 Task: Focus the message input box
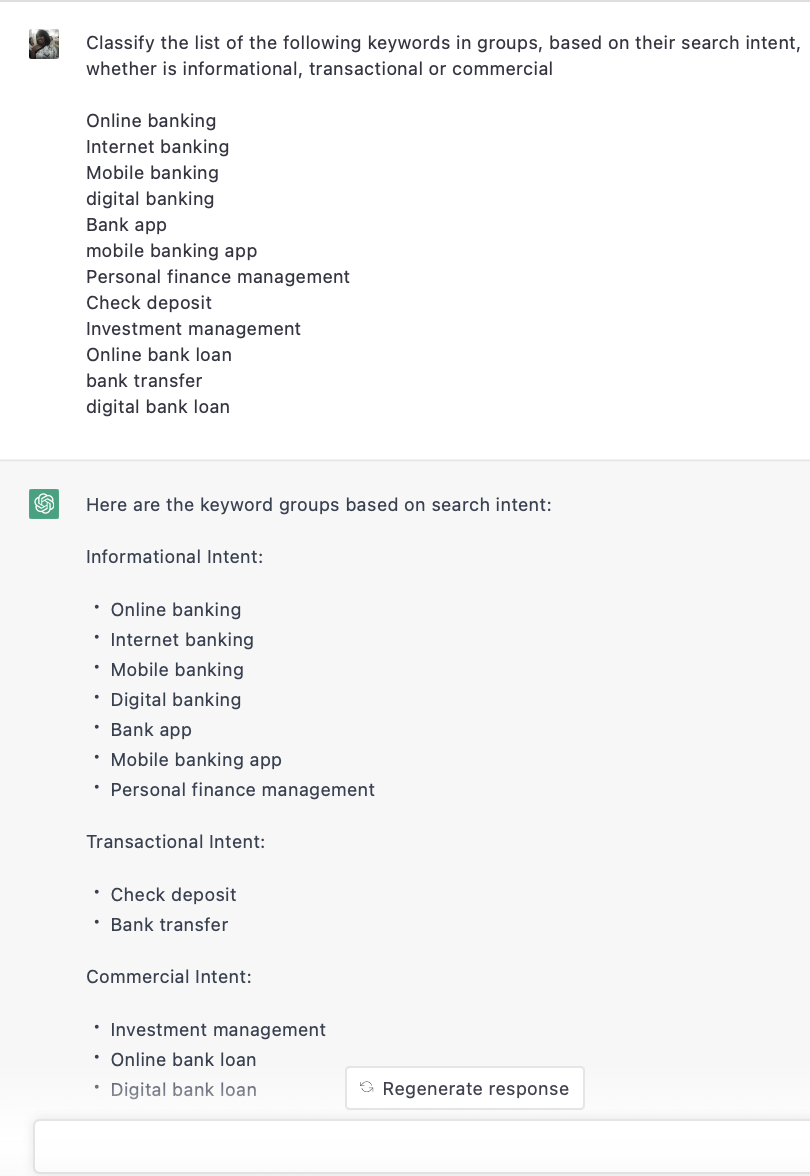(x=420, y=1146)
